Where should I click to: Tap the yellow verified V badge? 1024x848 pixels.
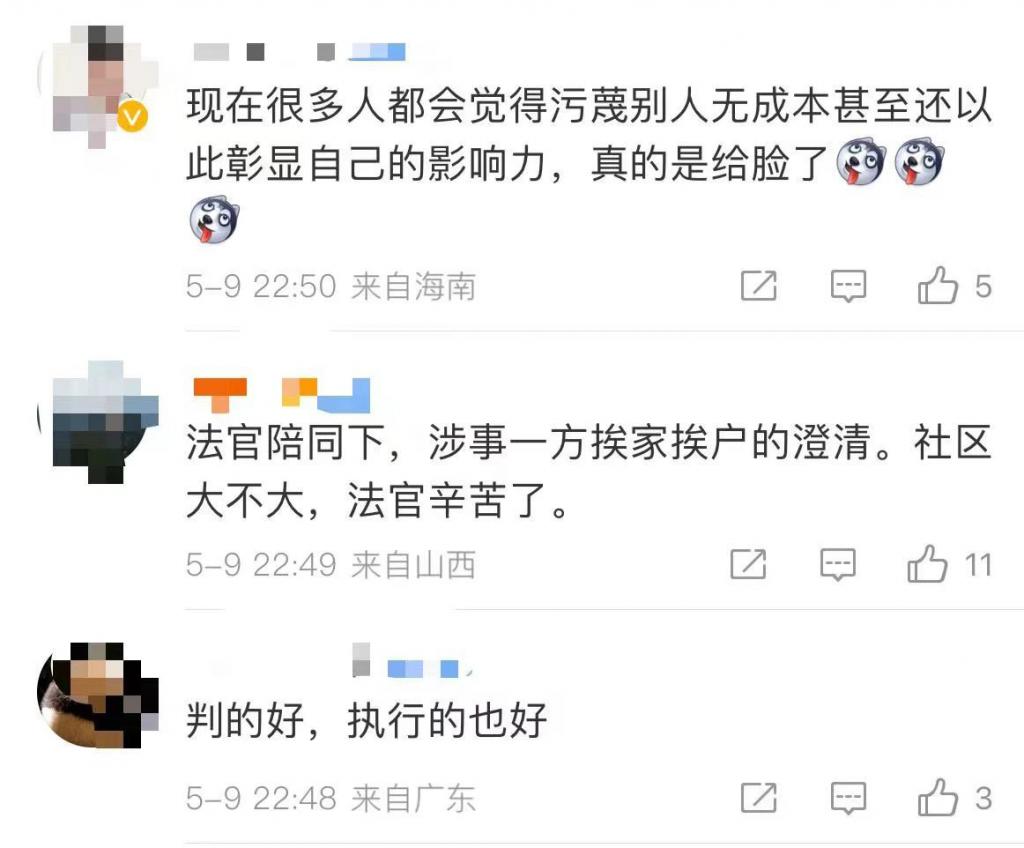click(133, 117)
